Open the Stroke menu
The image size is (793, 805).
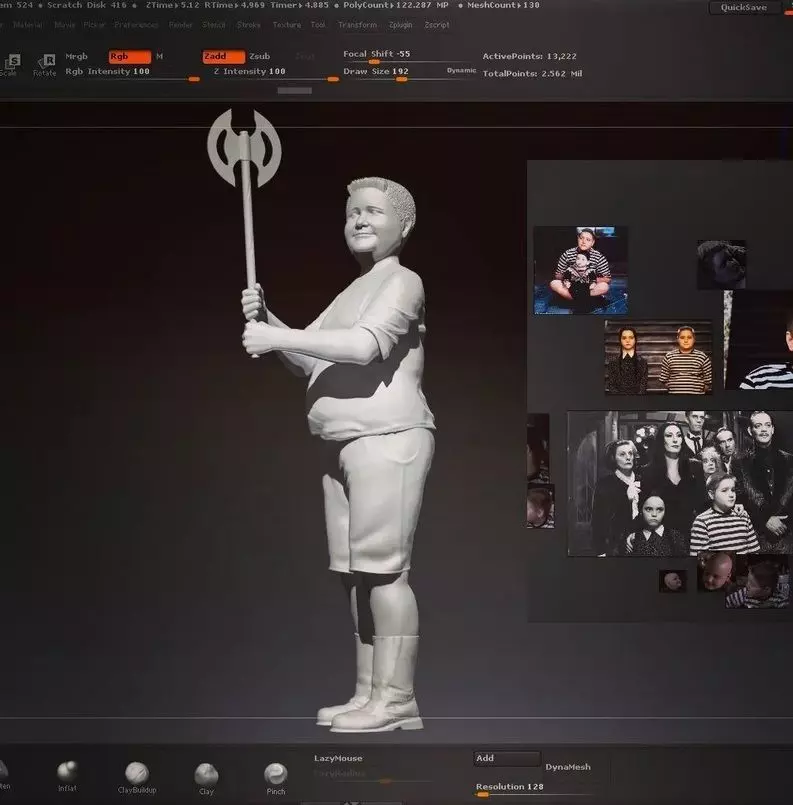(x=249, y=25)
